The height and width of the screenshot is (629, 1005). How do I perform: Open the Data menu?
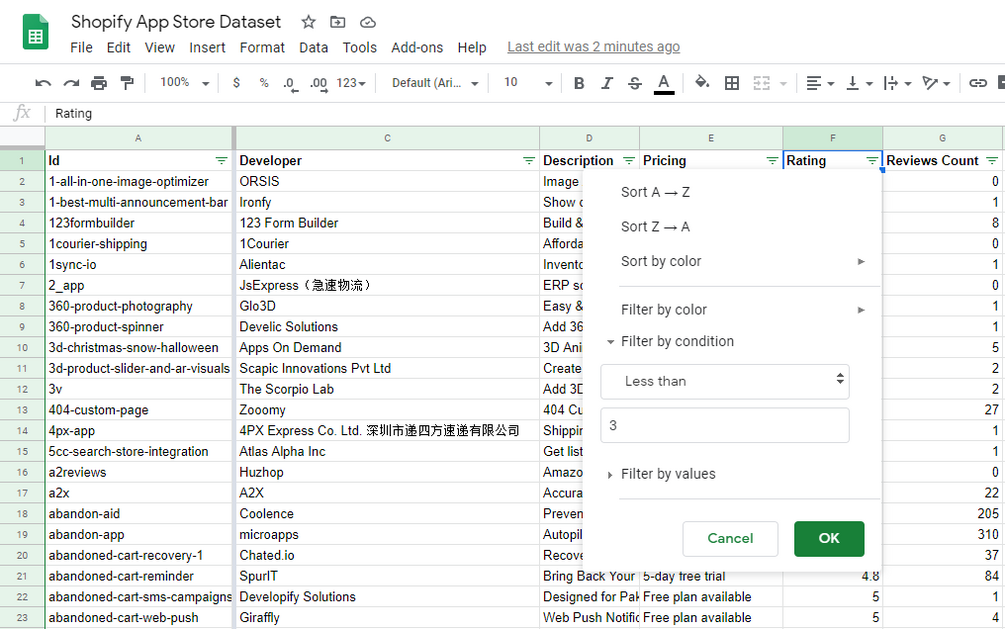(x=313, y=47)
